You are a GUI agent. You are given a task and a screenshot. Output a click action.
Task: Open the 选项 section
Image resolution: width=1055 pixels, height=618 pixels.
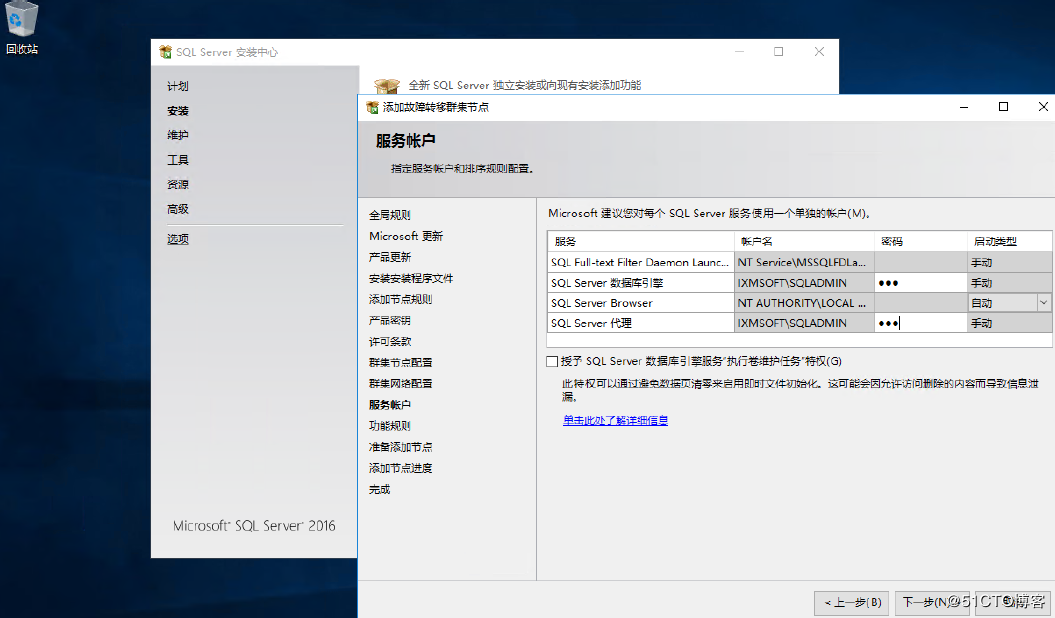[x=177, y=238]
